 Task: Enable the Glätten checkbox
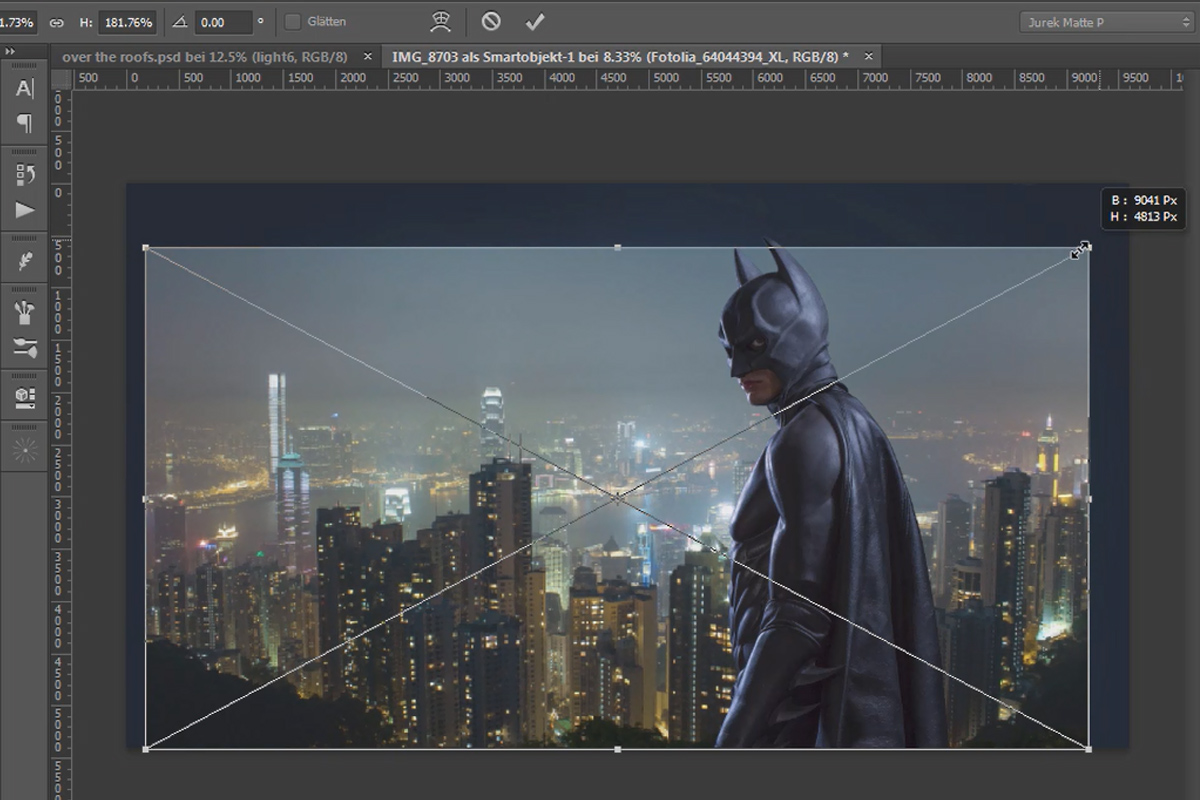click(x=293, y=21)
